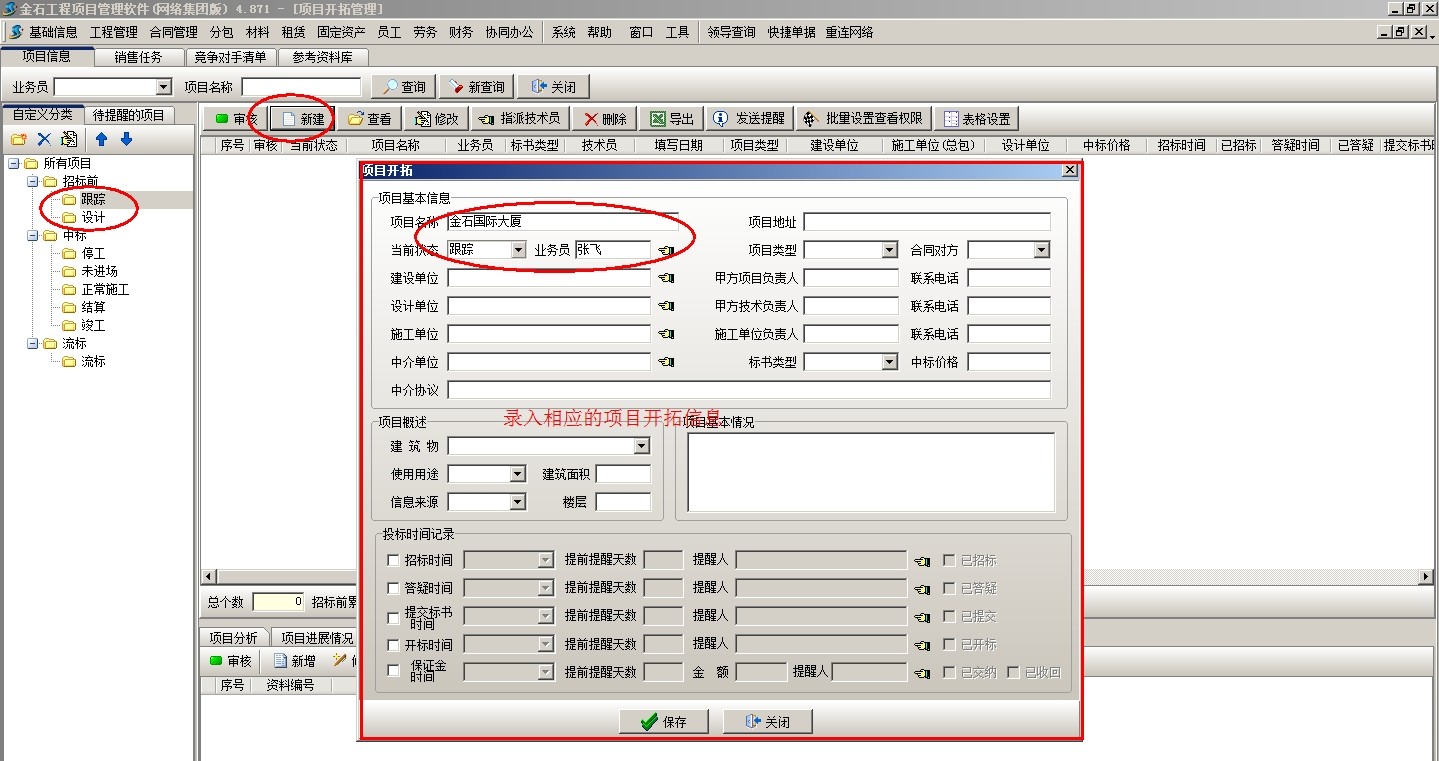
Task: Click the 项目地址 input field
Action: pos(926,222)
